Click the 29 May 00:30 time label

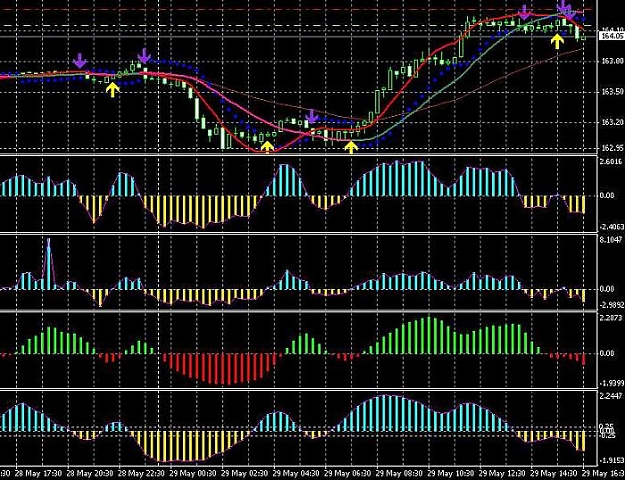(192, 474)
